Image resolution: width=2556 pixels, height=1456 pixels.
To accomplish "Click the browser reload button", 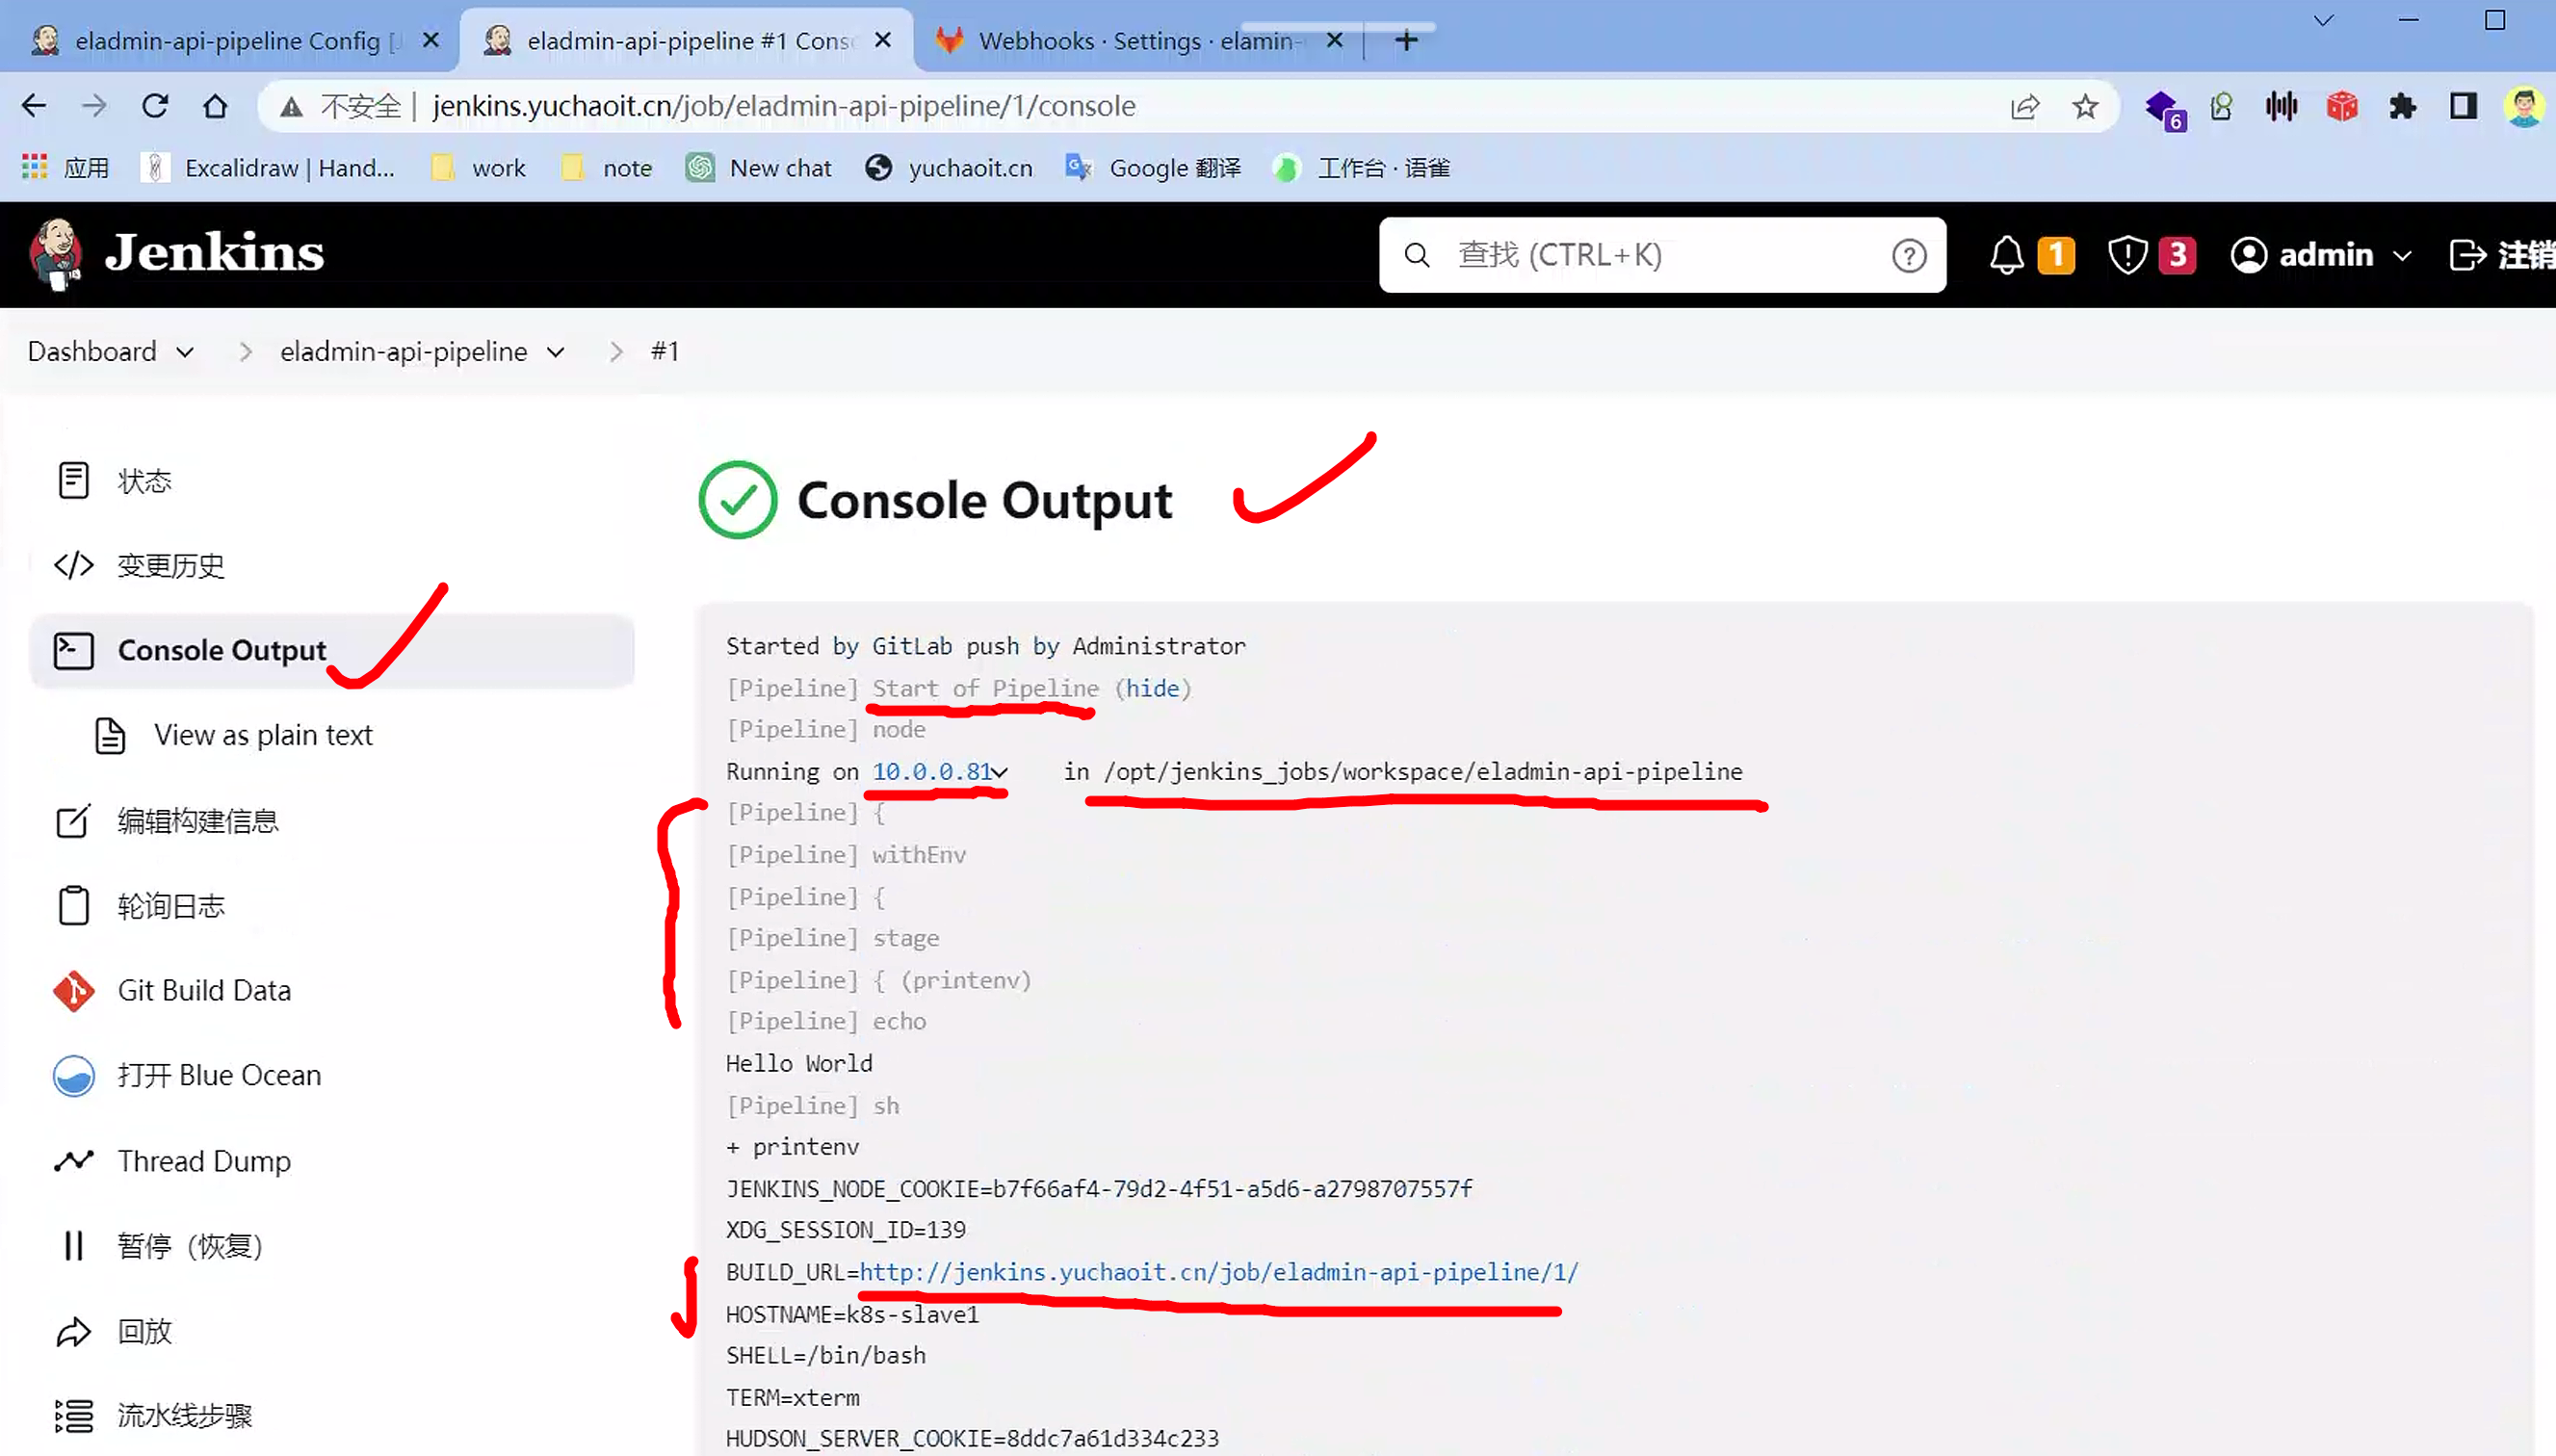I will [x=155, y=106].
